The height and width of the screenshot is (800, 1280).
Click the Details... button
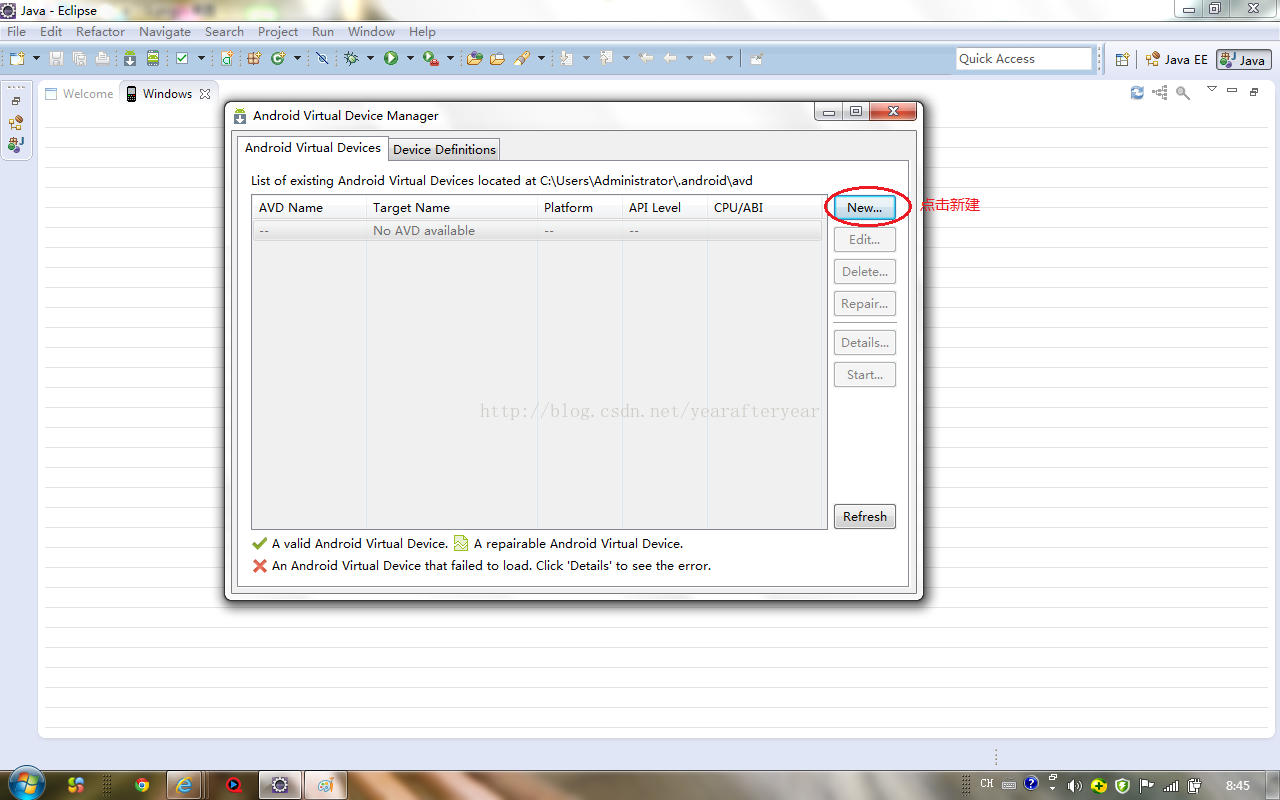tap(865, 343)
